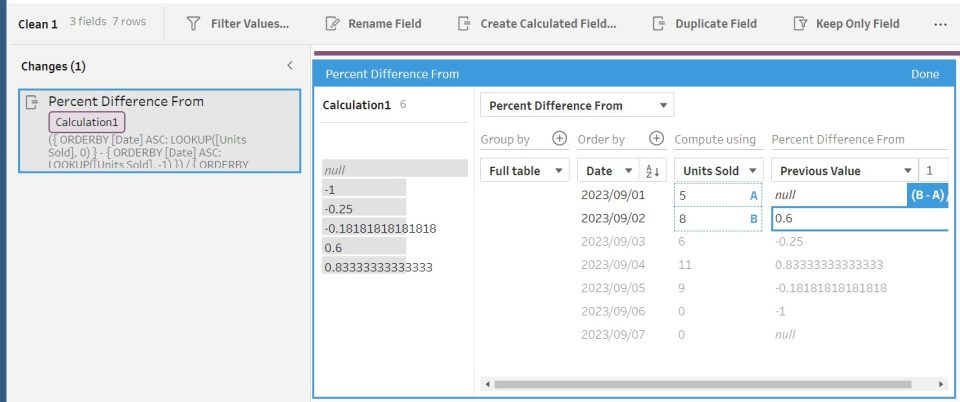Click the offset value field showing 1
Image resolution: width=960 pixels, height=402 pixels.
pyautogui.click(x=933, y=171)
